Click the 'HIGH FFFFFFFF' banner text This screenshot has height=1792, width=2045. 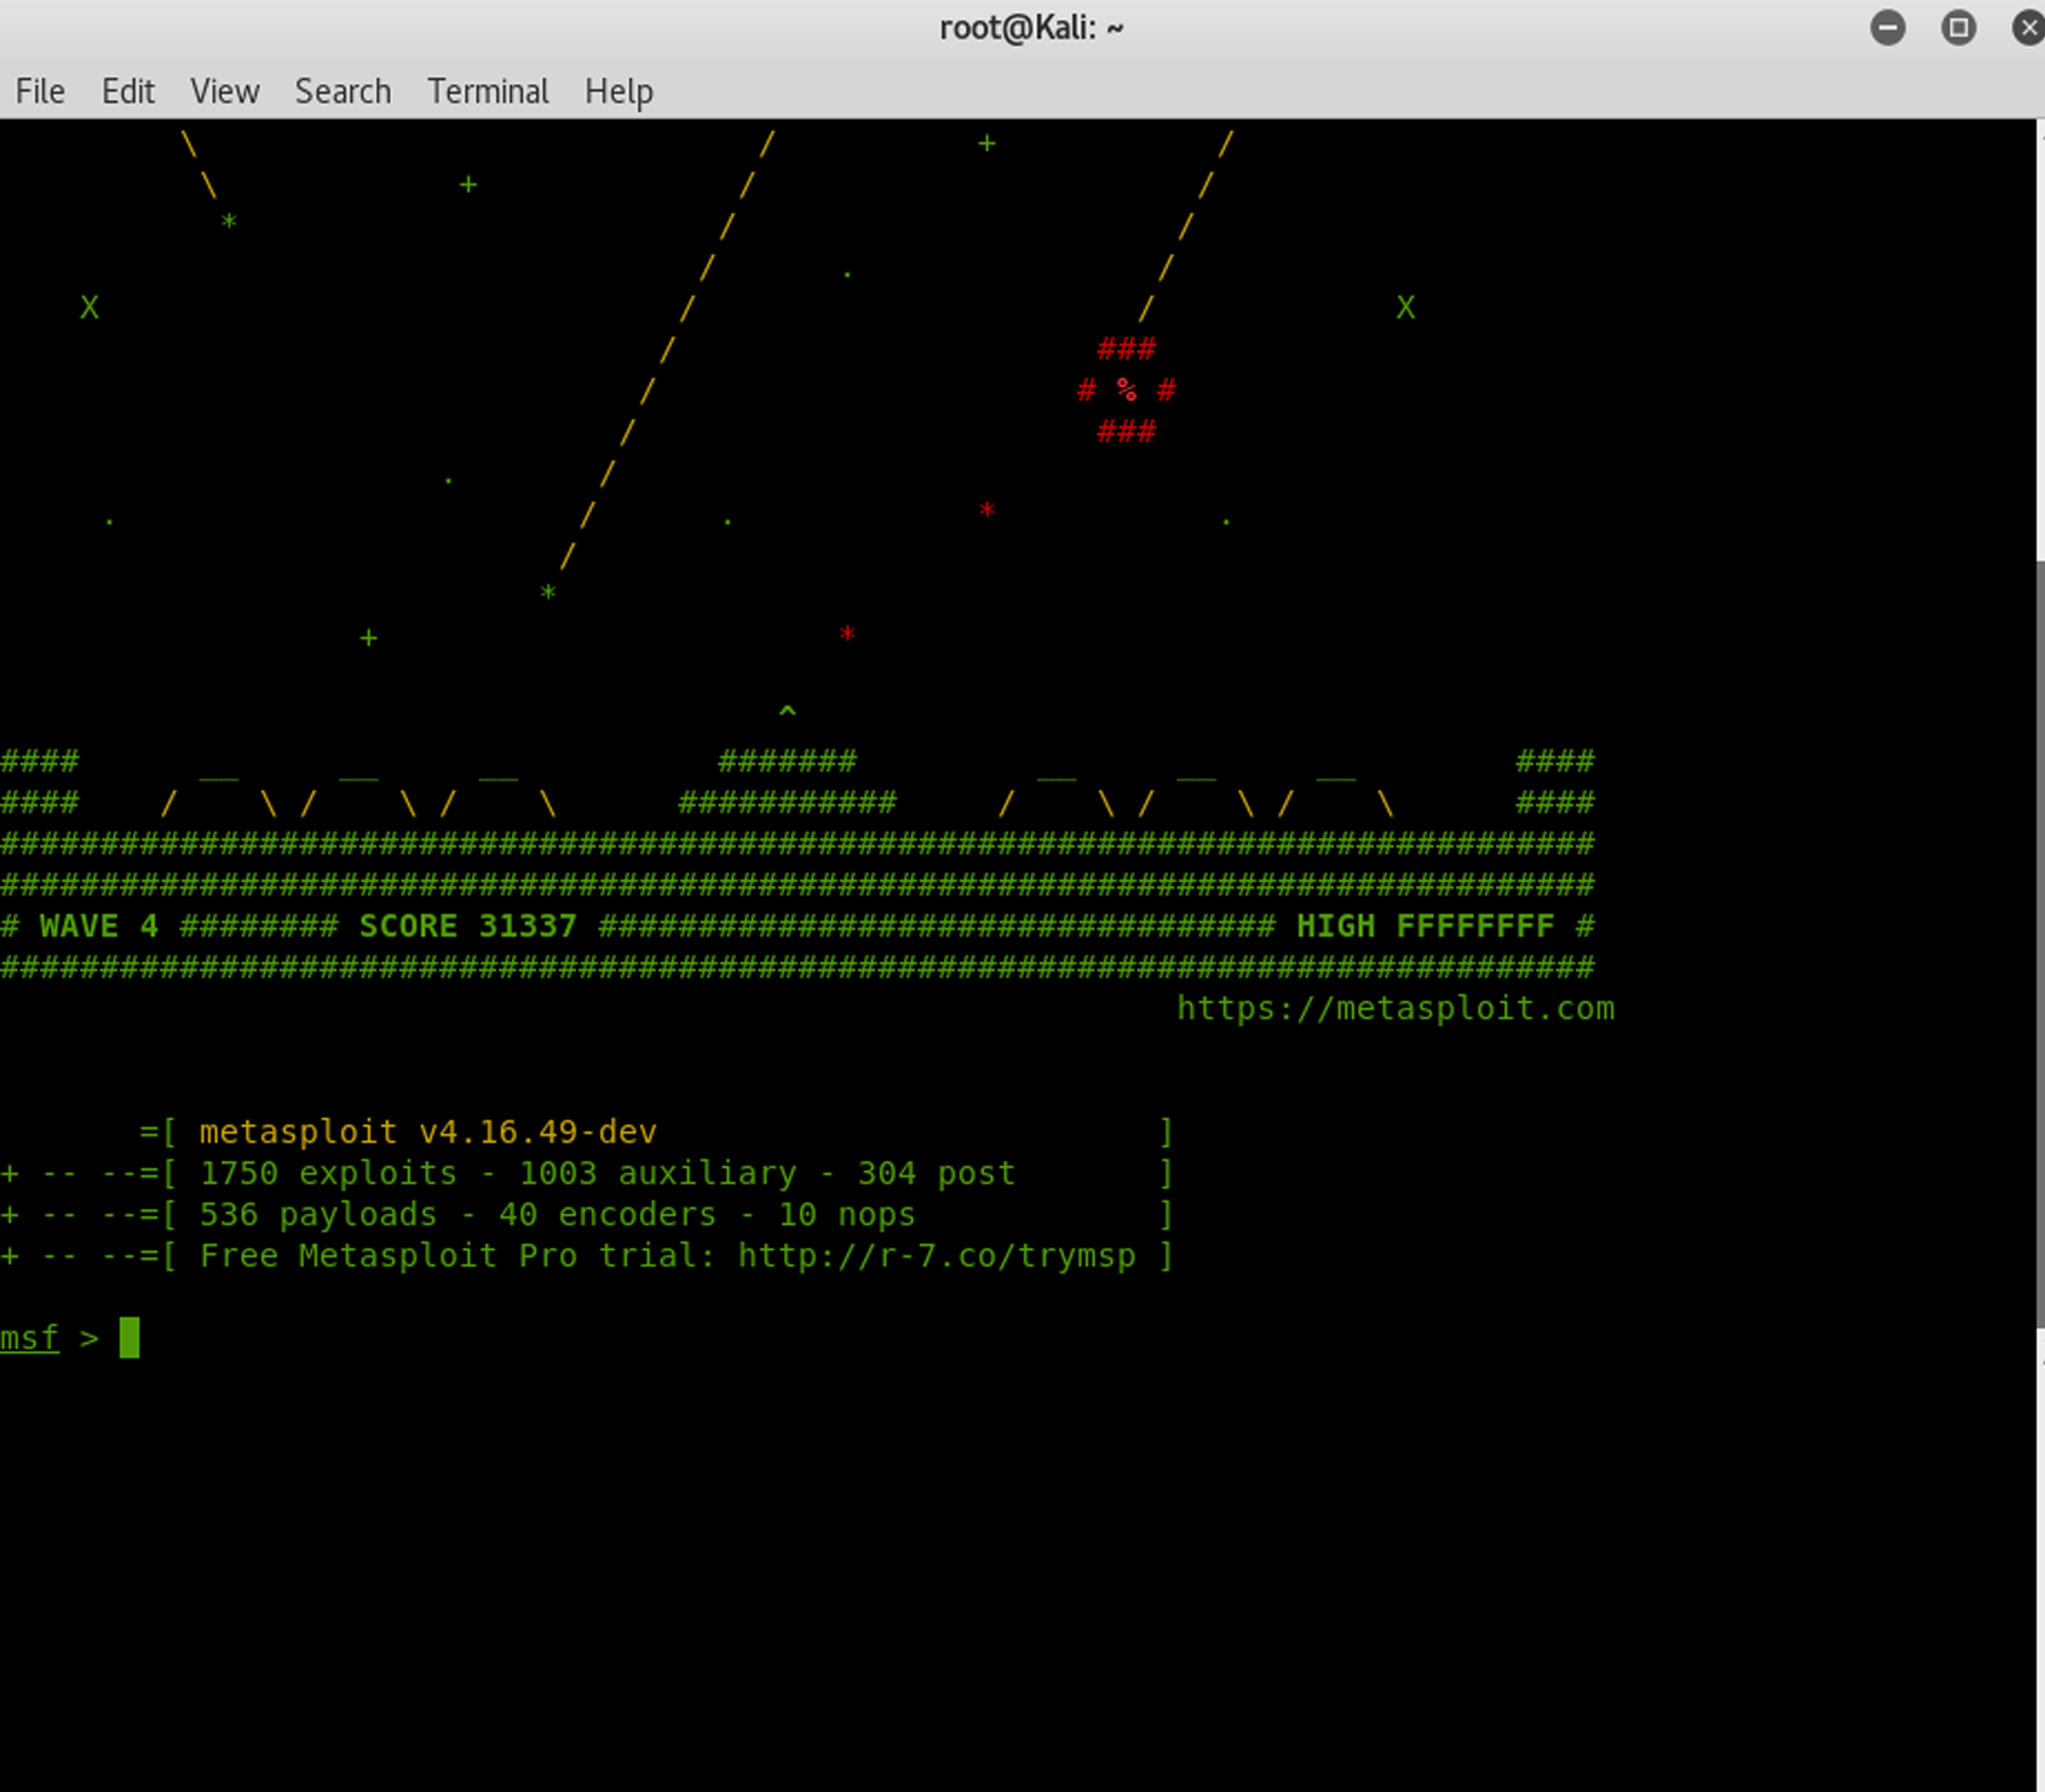1425,926
